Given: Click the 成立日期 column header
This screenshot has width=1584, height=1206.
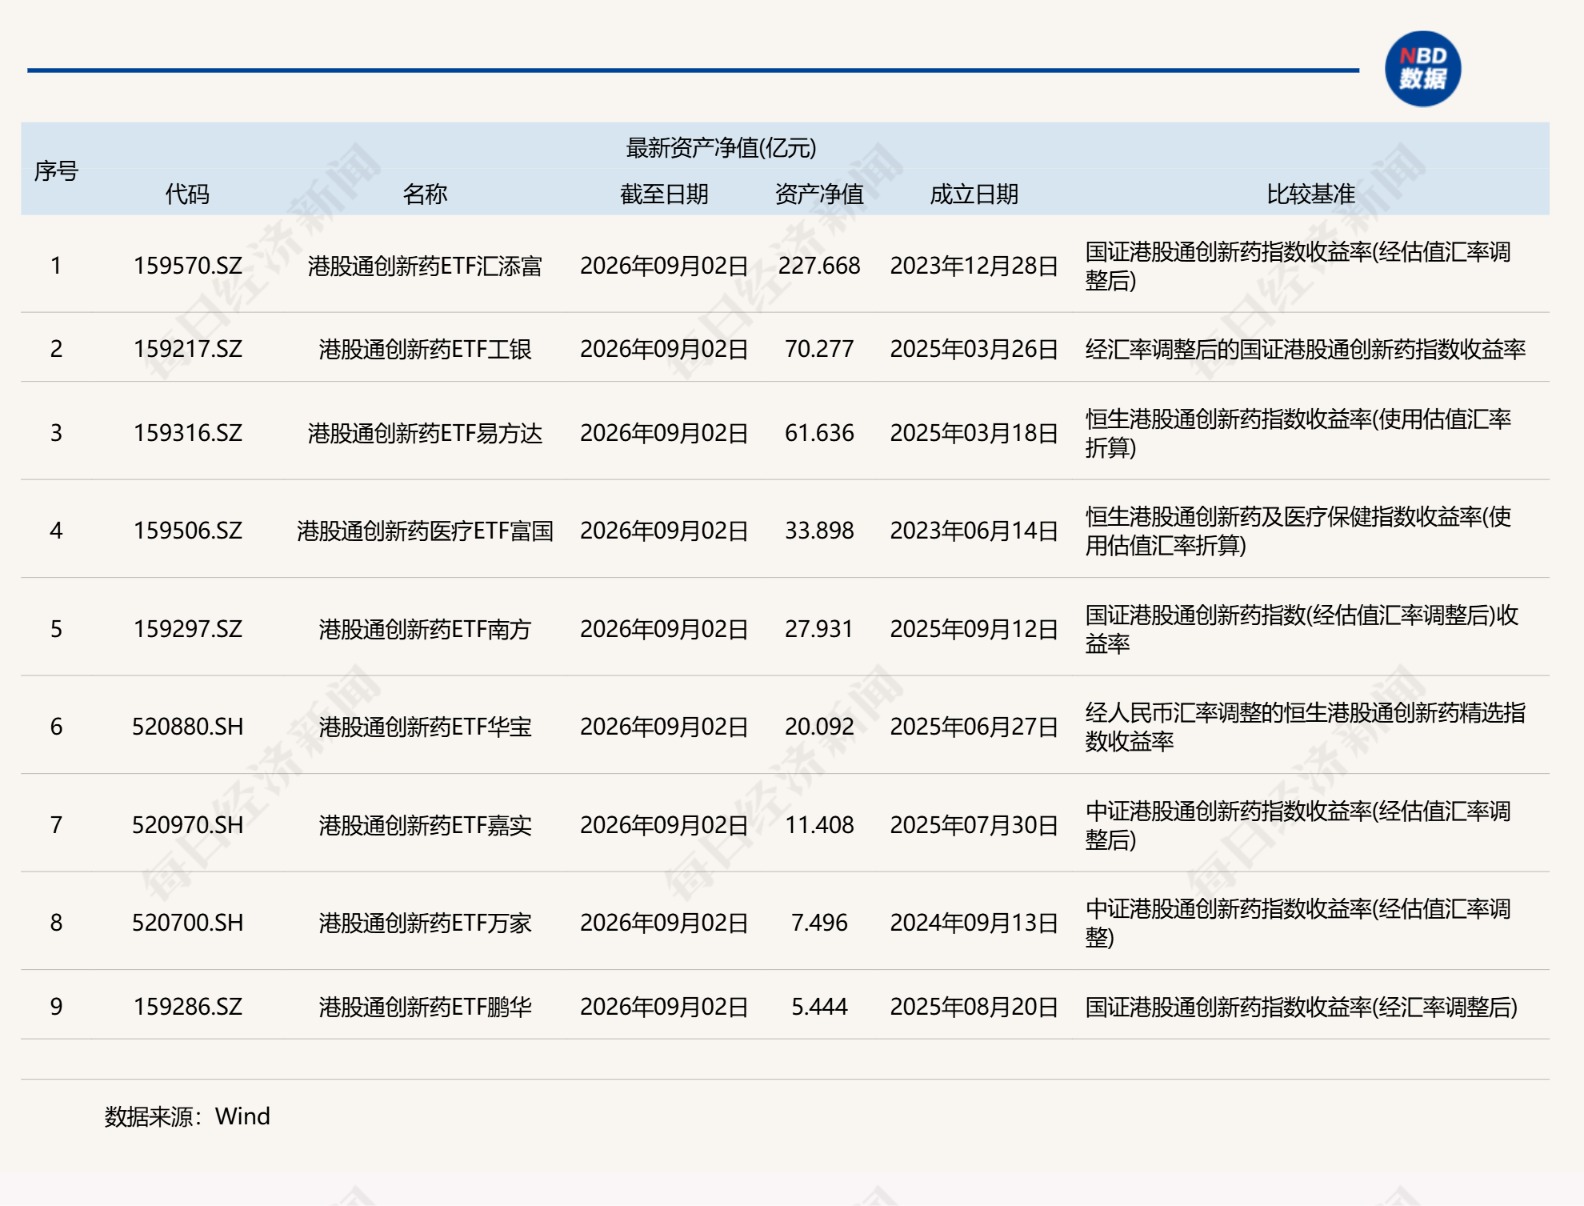Looking at the screenshot, I should click(974, 194).
